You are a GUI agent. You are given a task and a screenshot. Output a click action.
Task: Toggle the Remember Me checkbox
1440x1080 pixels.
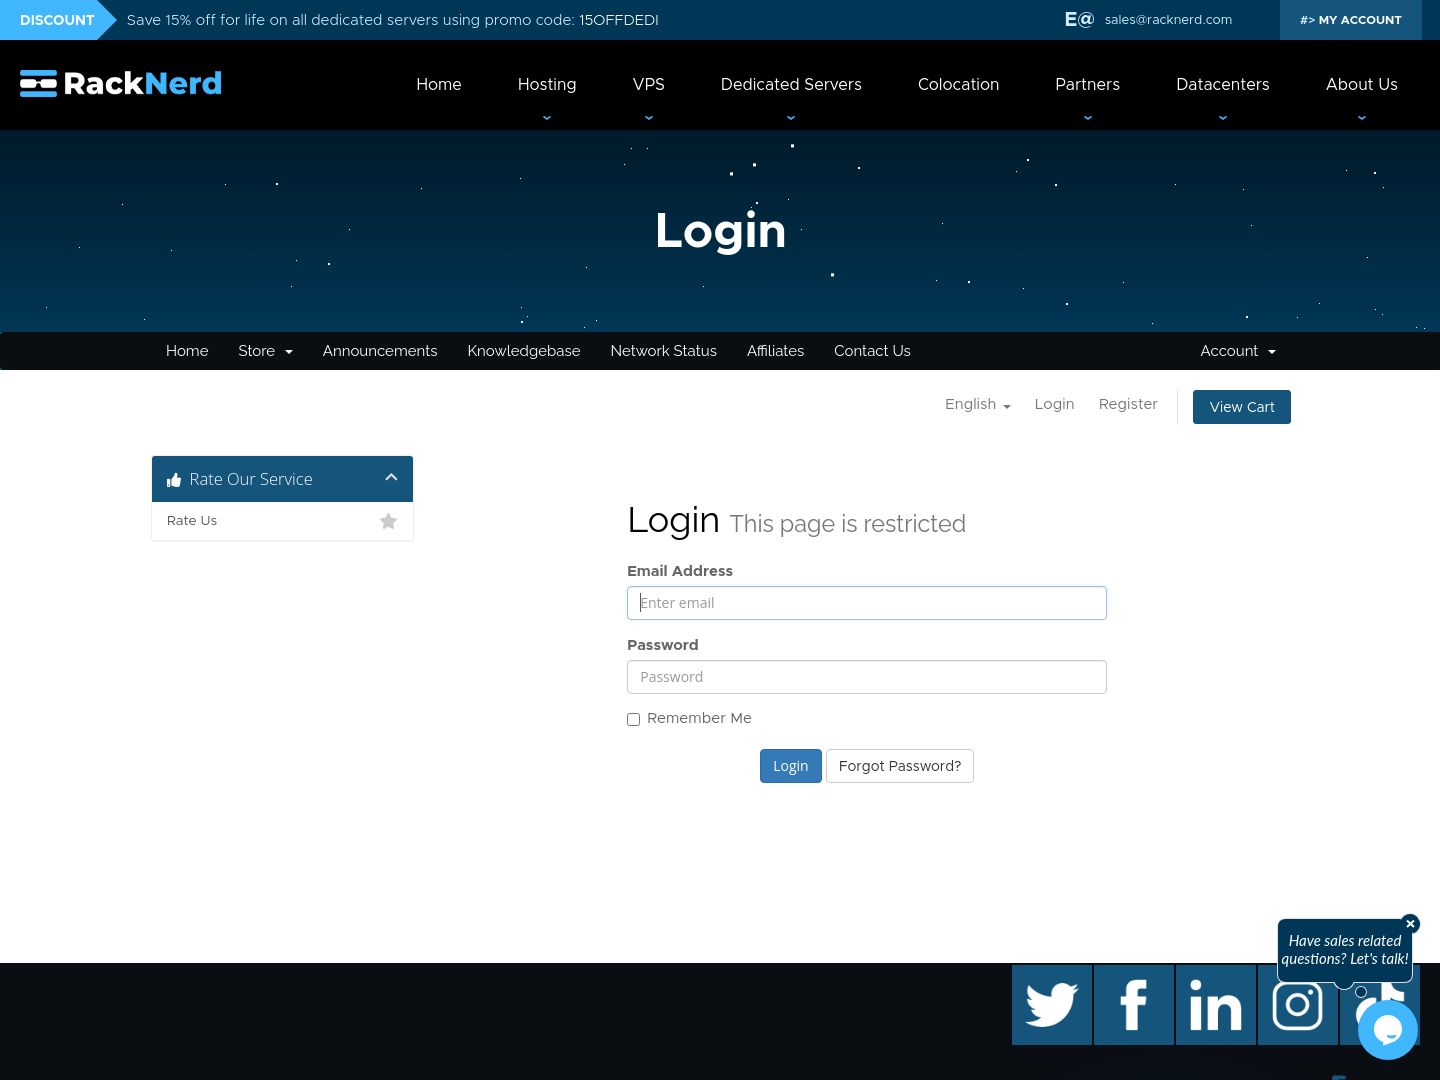pos(633,719)
